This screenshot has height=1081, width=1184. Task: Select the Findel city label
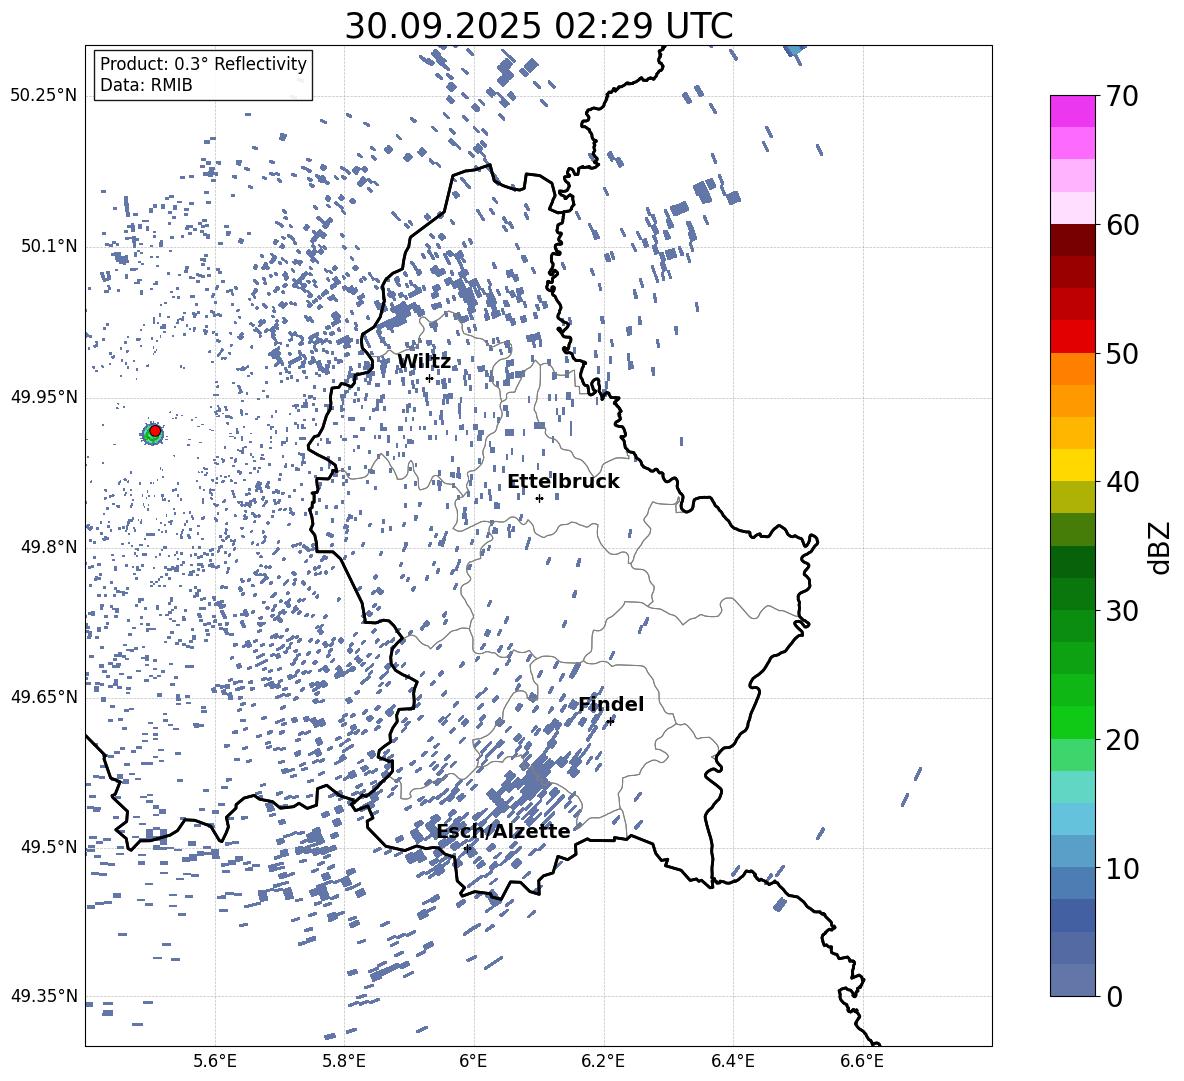tap(611, 705)
